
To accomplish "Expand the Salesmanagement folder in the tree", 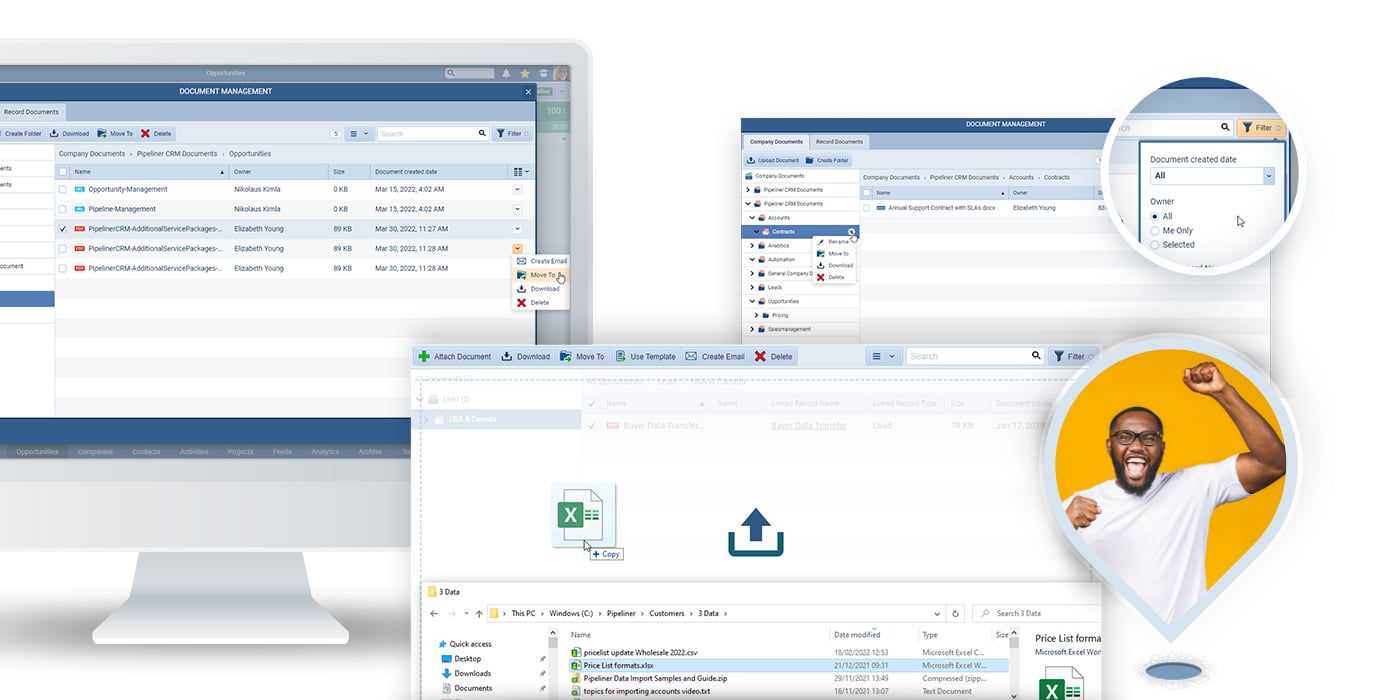I will tap(752, 328).
